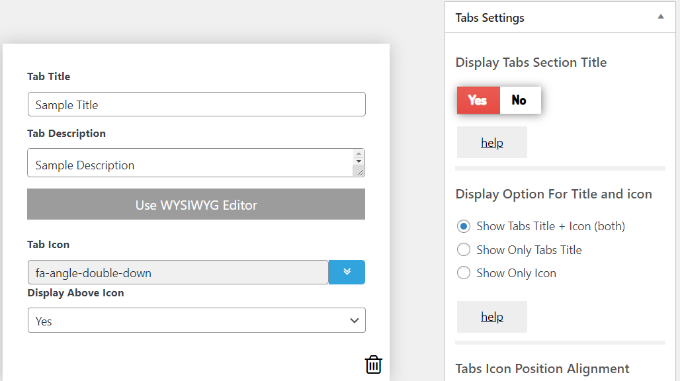Image resolution: width=680 pixels, height=381 pixels.
Task: Collapse the Tabs Settings panel arrow
Action: point(660,17)
